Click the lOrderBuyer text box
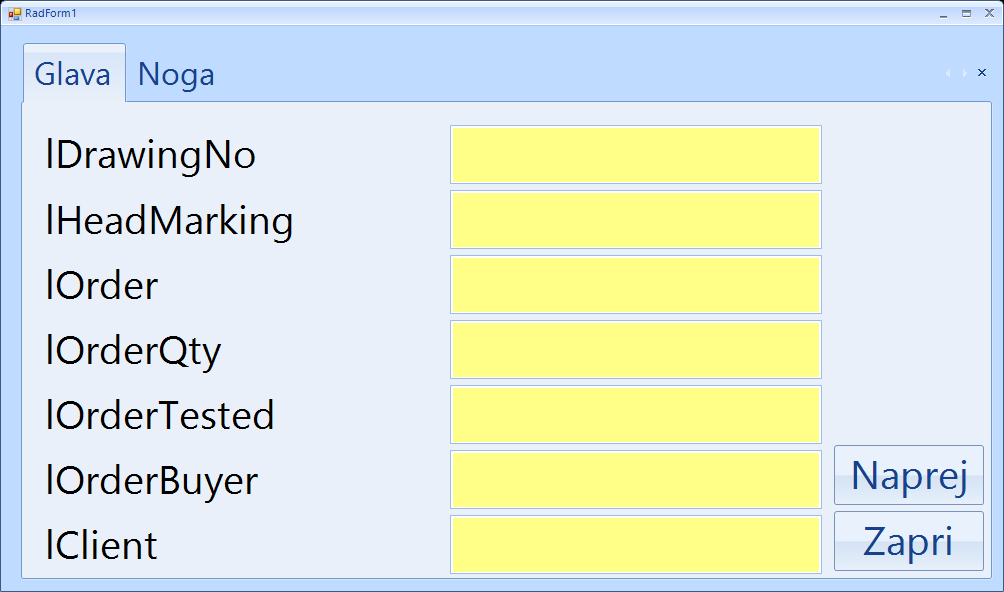This screenshot has width=1004, height=592. (635, 480)
